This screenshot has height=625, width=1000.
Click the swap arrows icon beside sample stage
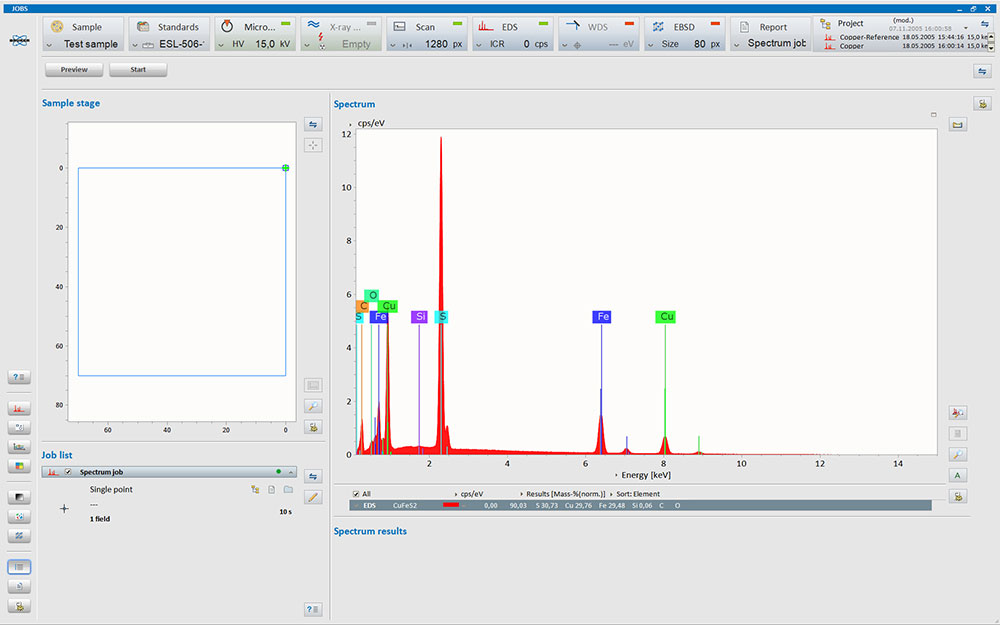tap(313, 124)
